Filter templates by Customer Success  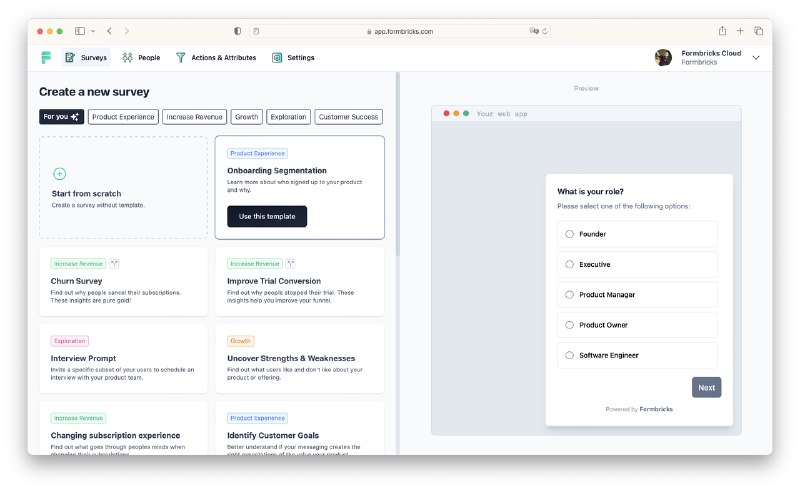[x=348, y=117]
